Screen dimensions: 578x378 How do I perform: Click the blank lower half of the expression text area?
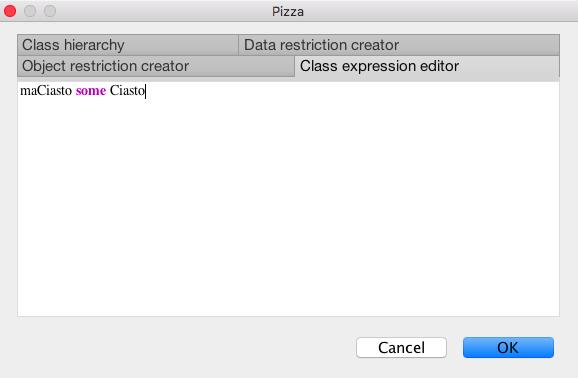coord(288,258)
